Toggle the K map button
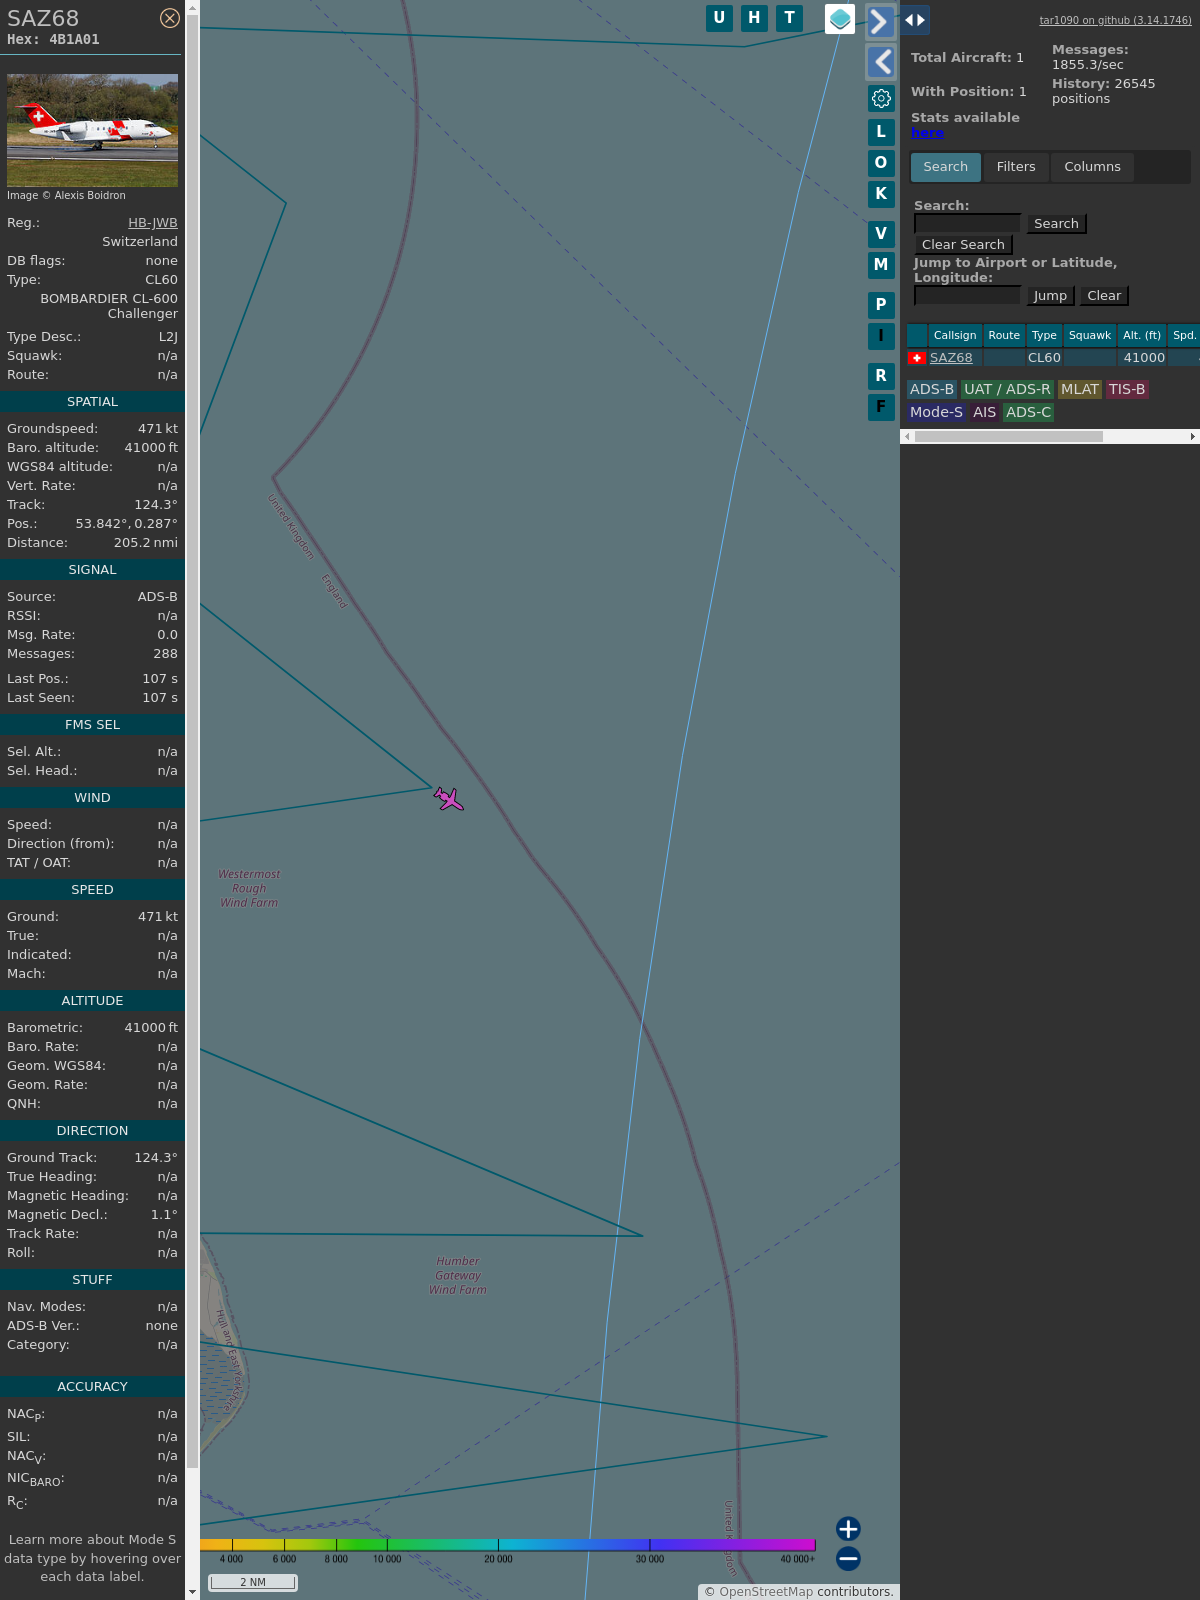Image resolution: width=1200 pixels, height=1600 pixels. tap(881, 194)
